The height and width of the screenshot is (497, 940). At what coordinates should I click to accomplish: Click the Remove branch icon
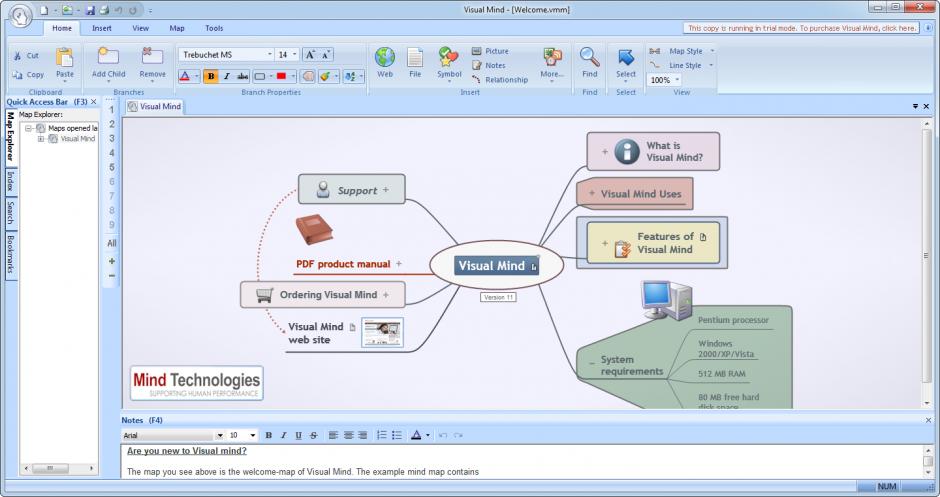(152, 56)
